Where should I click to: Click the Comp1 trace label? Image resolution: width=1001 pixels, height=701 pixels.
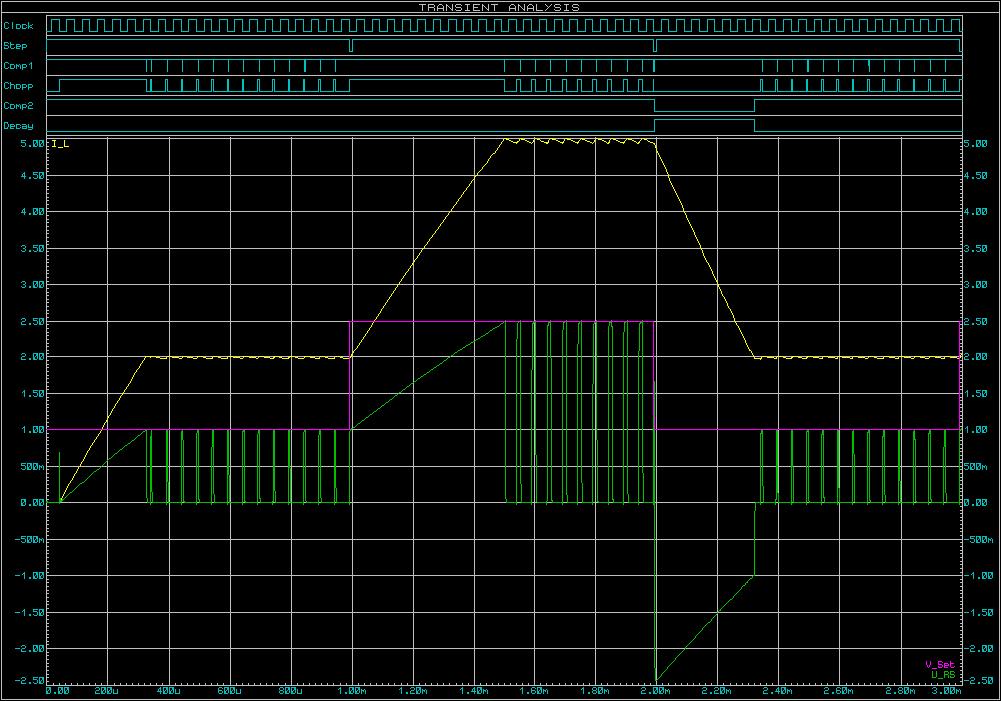pos(17,65)
